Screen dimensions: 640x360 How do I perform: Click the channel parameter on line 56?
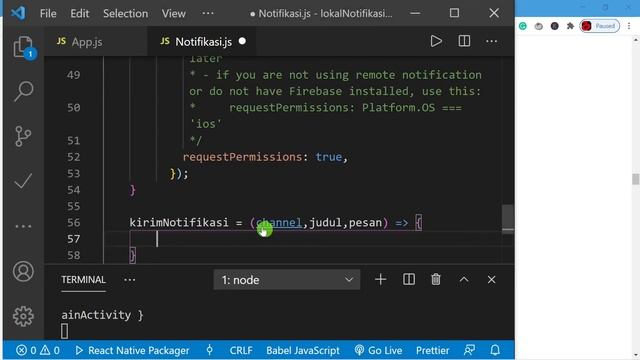[279, 222]
